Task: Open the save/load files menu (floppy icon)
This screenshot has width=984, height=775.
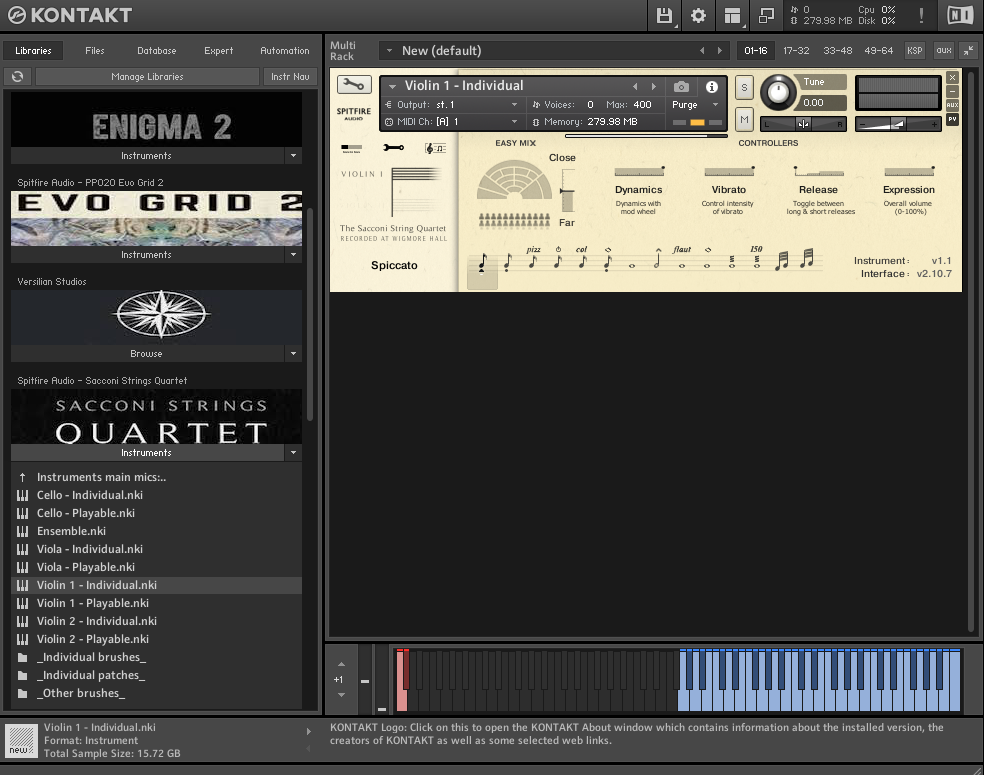Action: click(x=664, y=16)
